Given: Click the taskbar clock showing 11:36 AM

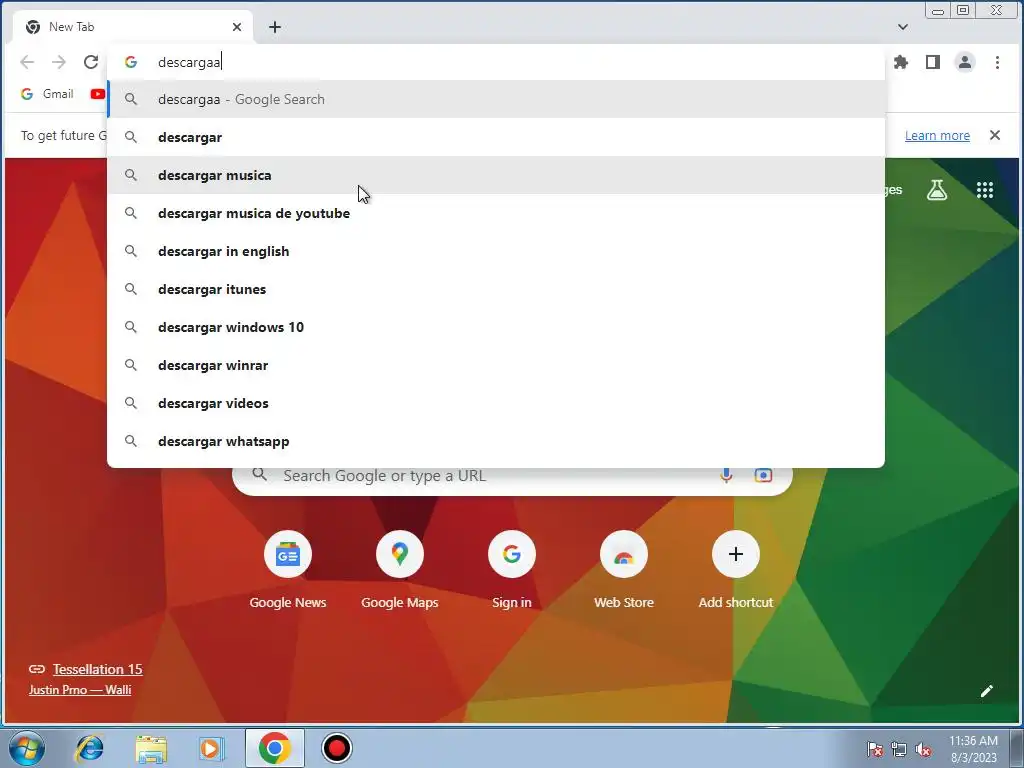Looking at the screenshot, I should tap(973, 748).
